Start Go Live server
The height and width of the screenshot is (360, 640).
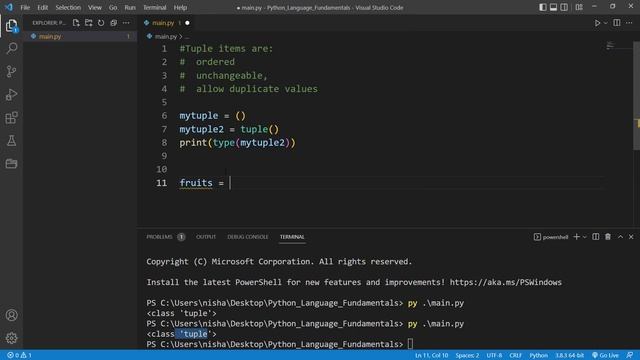605,355
